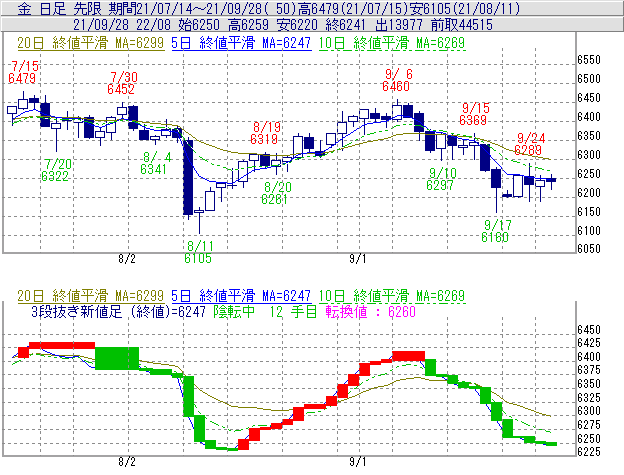
Task: Click the 10日 終値平滑 MA=6269 legend in upper chart
Action: click(x=392, y=43)
